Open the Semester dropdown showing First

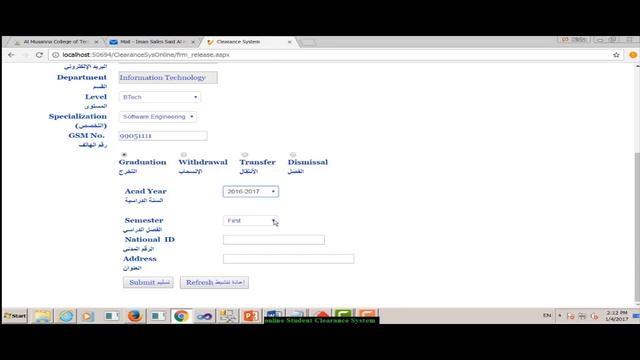coord(251,220)
